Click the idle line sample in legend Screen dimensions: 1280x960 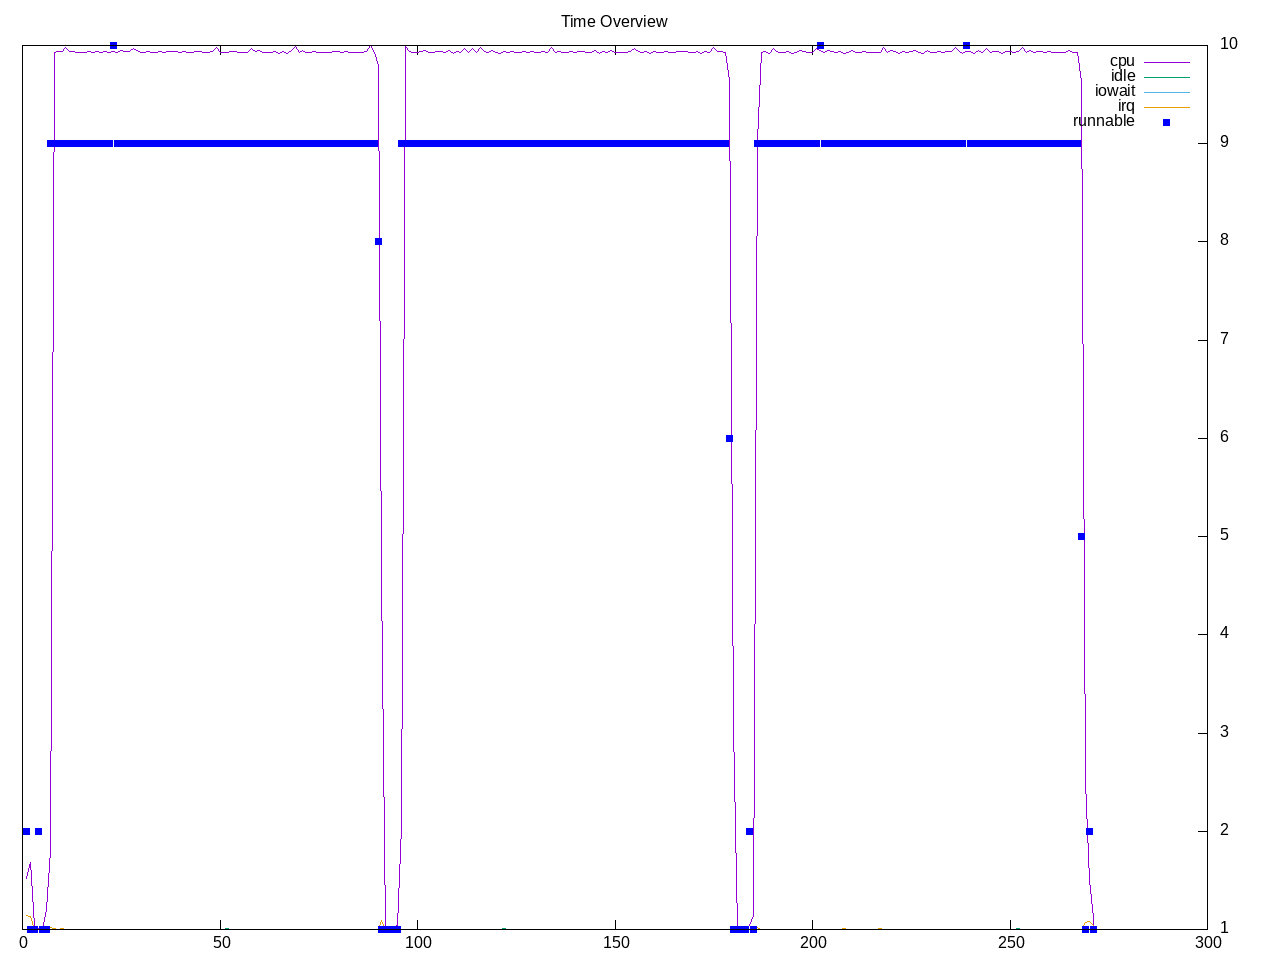click(x=1166, y=77)
